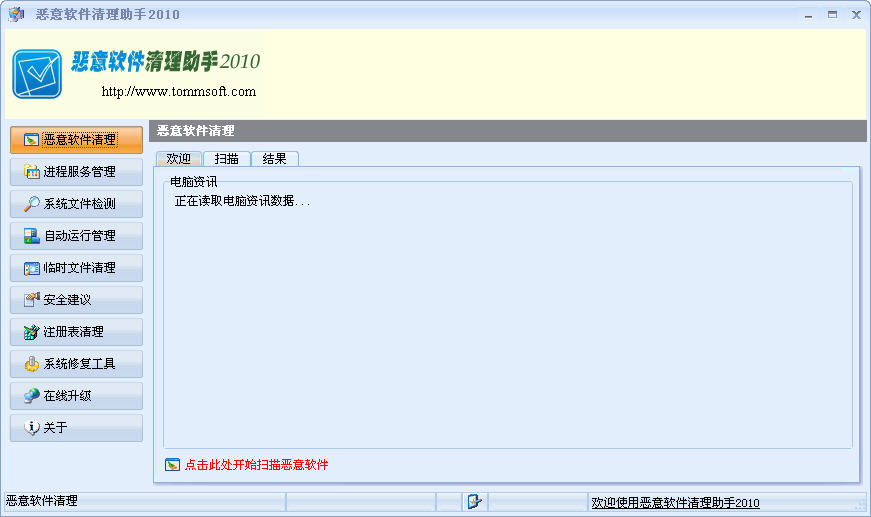Click the 恶意软件清理 sidebar icon
The width and height of the screenshot is (871, 517).
pos(32,140)
